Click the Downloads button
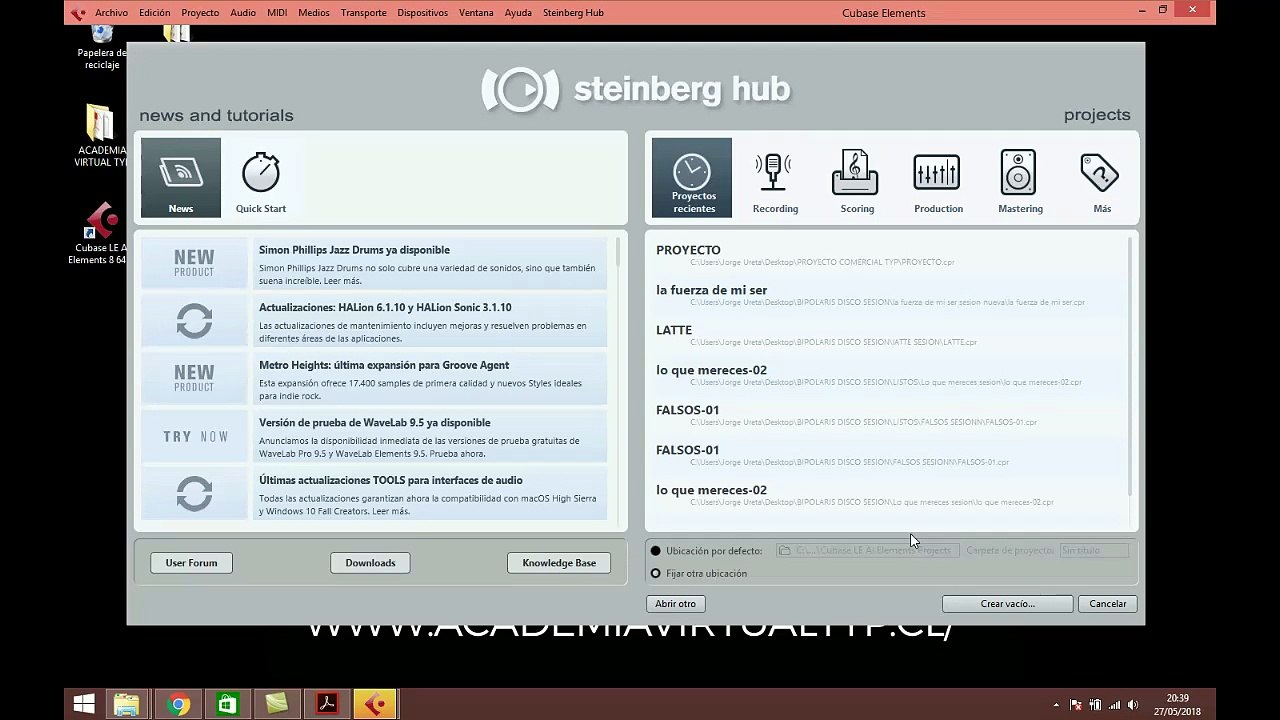The width and height of the screenshot is (1280, 720). coord(370,563)
